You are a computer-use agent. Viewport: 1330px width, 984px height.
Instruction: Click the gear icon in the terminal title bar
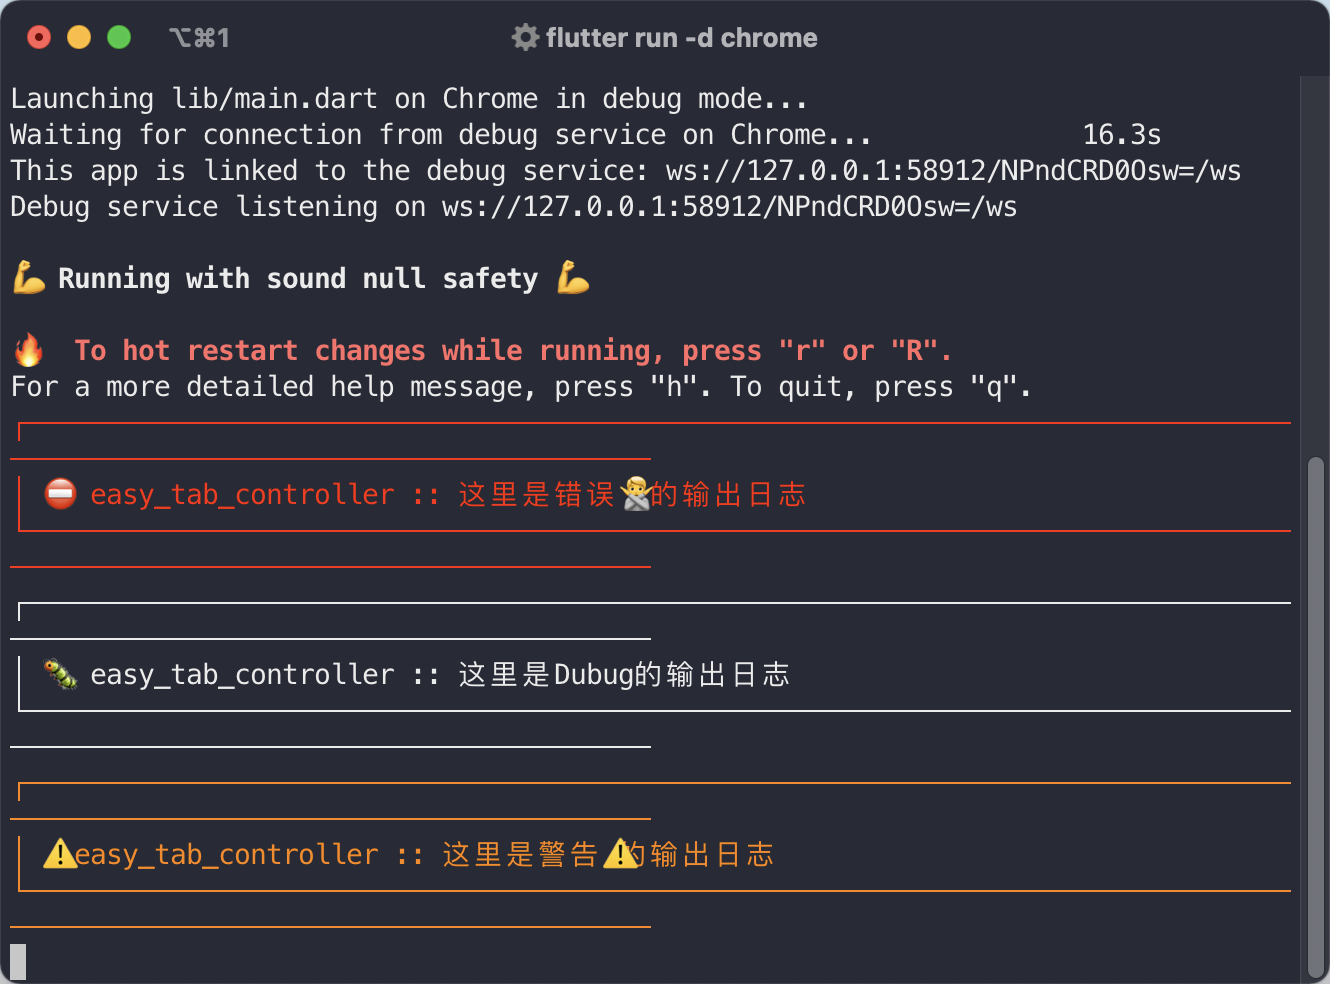[x=524, y=37]
